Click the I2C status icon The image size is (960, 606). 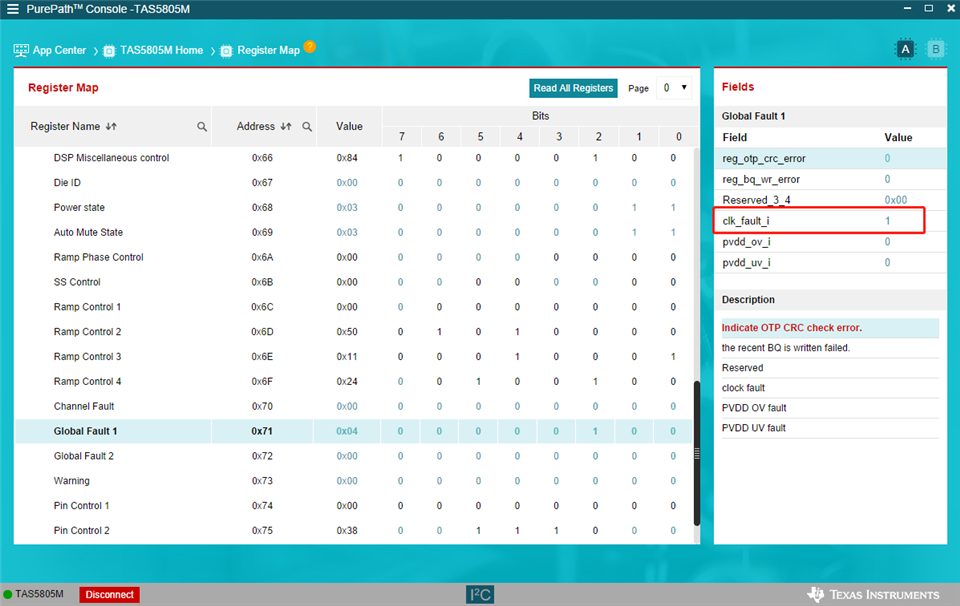[480, 594]
